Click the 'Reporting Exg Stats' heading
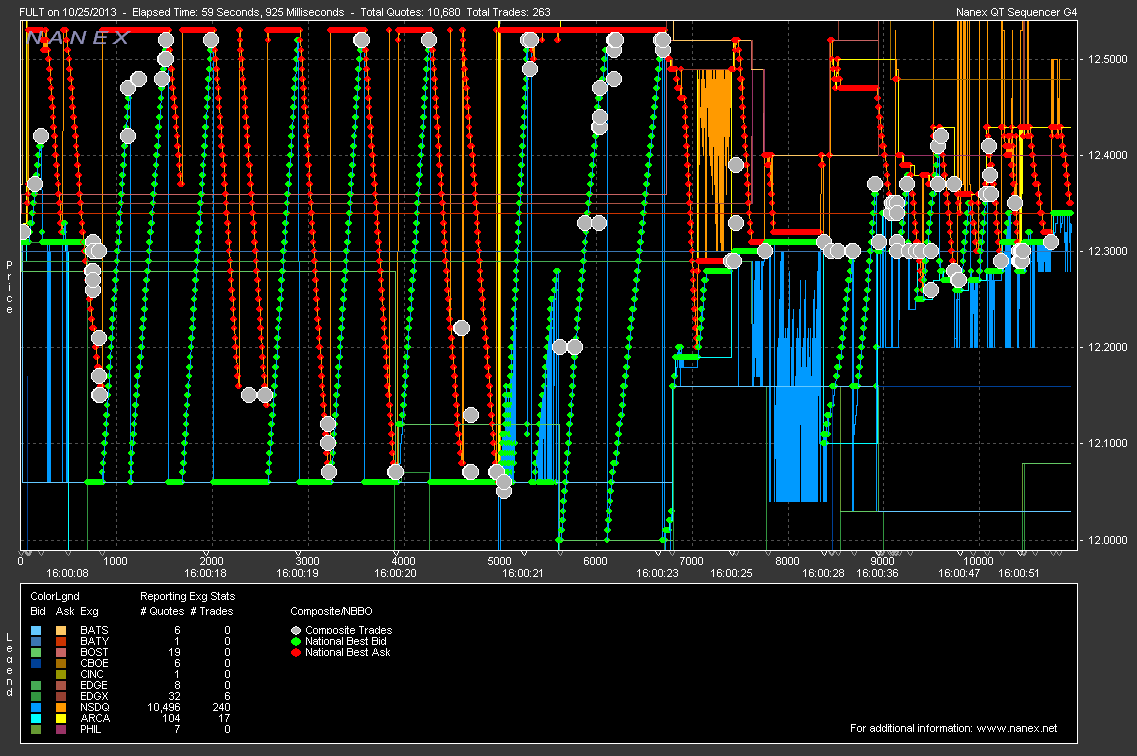Screen dimensions: 1137x756 (187, 596)
